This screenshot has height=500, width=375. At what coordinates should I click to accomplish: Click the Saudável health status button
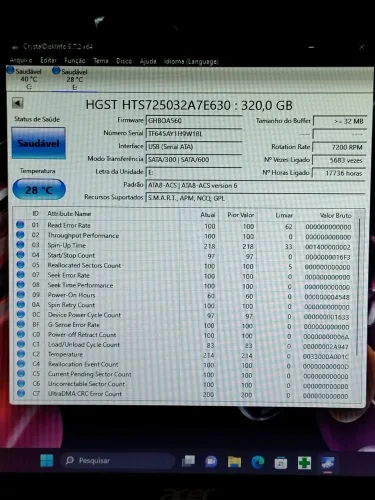click(38, 143)
